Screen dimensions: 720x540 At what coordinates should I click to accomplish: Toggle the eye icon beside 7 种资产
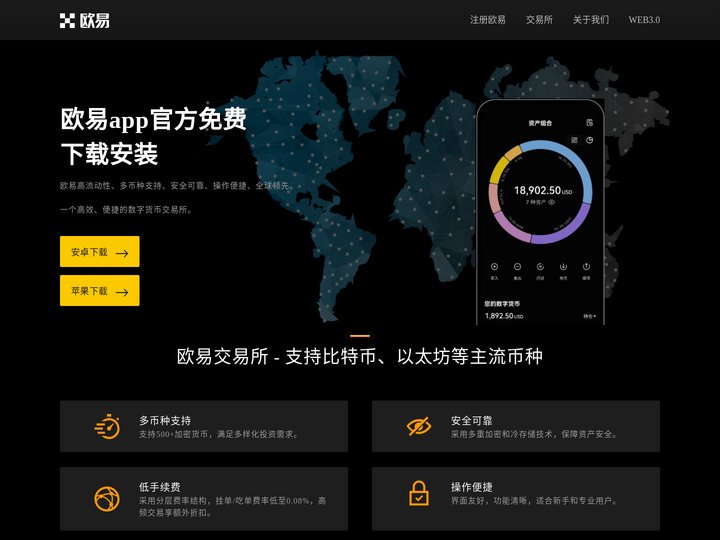[551, 202]
